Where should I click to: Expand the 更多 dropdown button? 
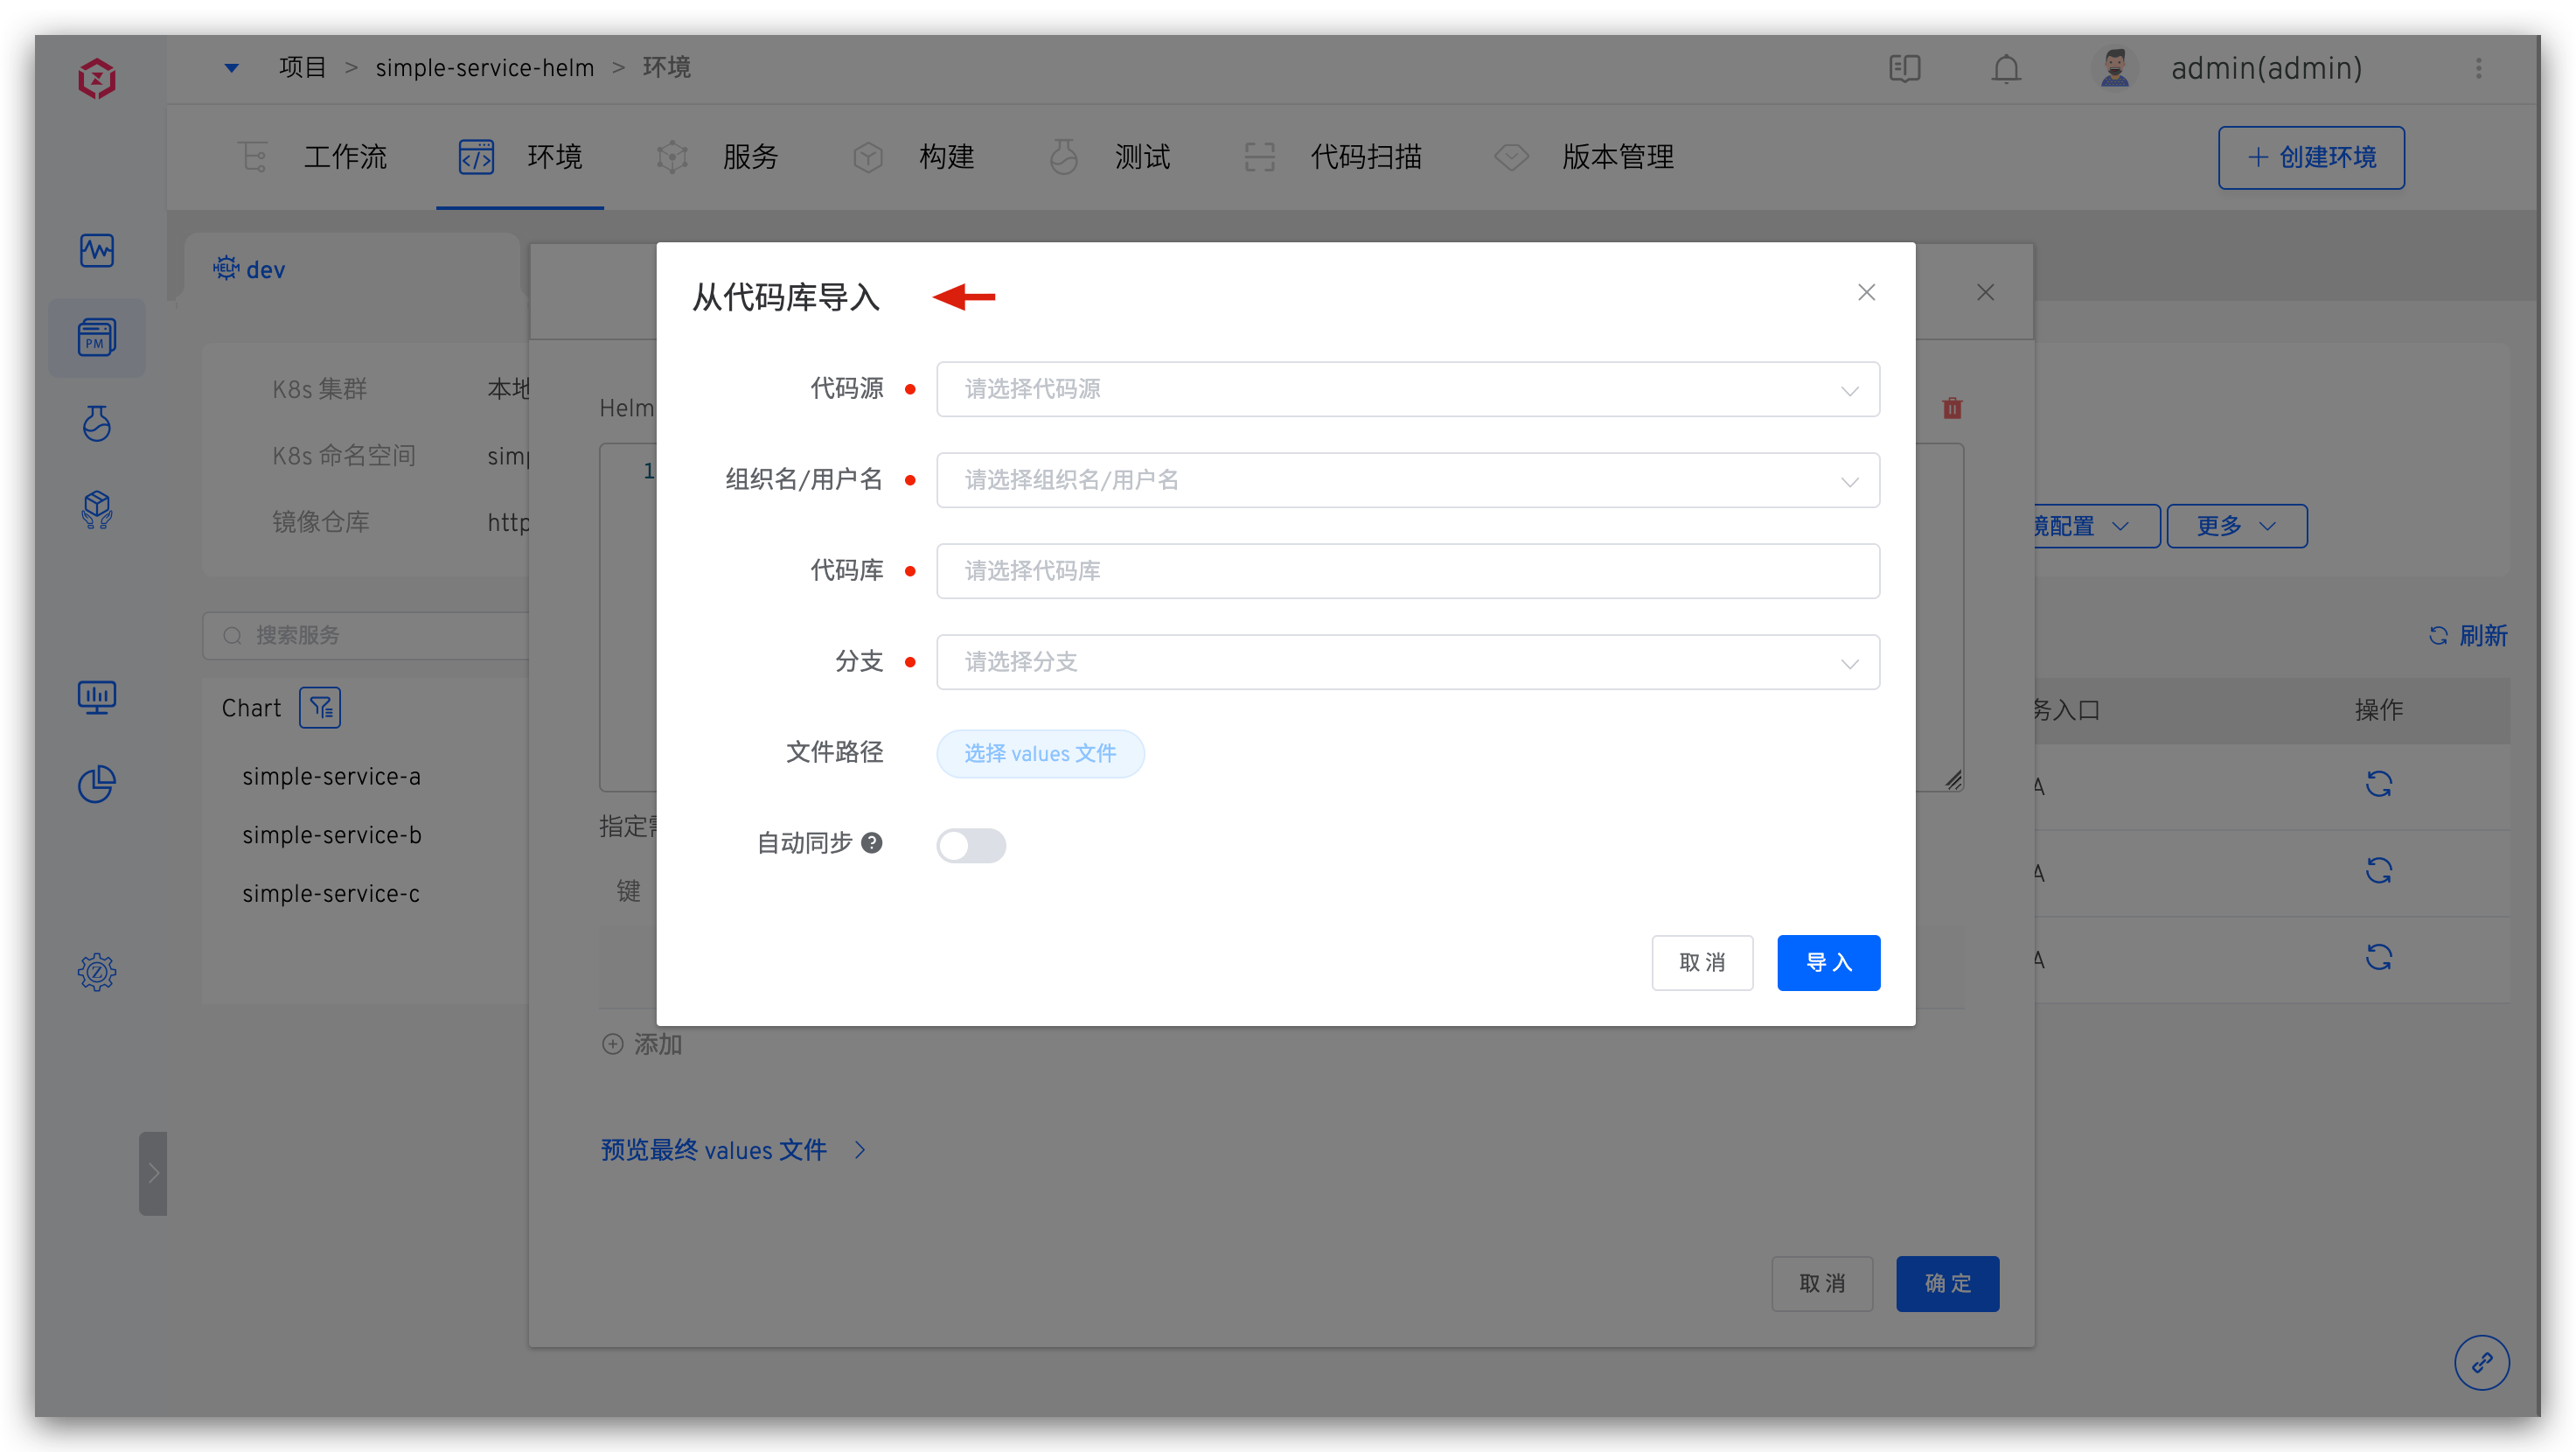(2236, 526)
